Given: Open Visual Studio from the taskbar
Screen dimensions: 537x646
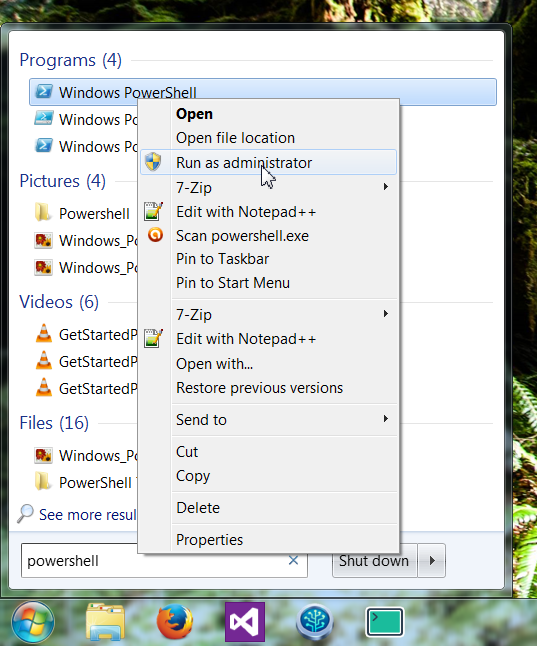Looking at the screenshot, I should pyautogui.click(x=245, y=622).
